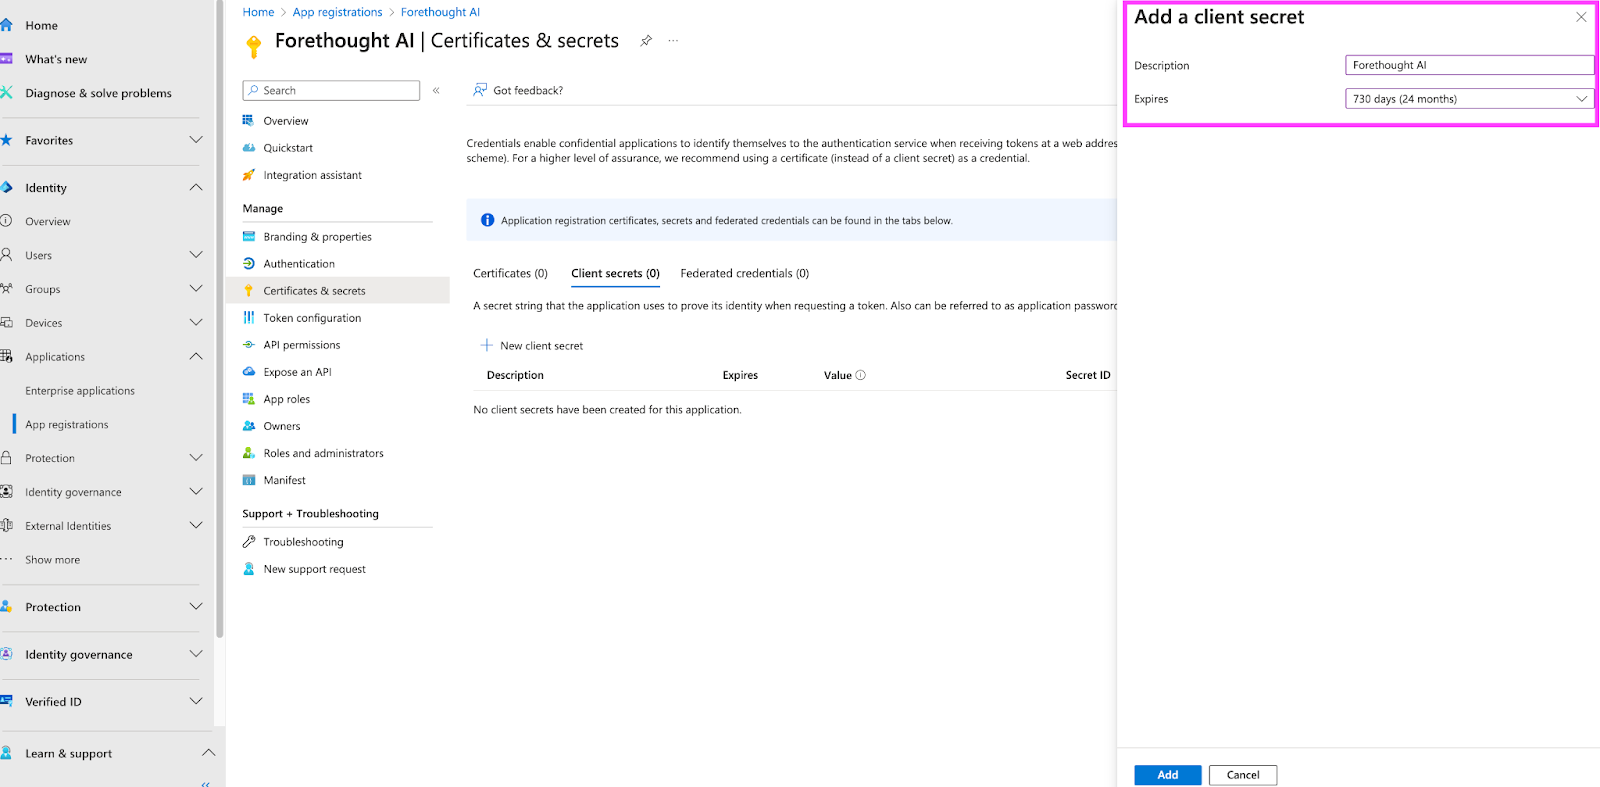This screenshot has width=1600, height=787.
Task: Click the Troubleshooting wrench icon
Action: [x=249, y=542]
